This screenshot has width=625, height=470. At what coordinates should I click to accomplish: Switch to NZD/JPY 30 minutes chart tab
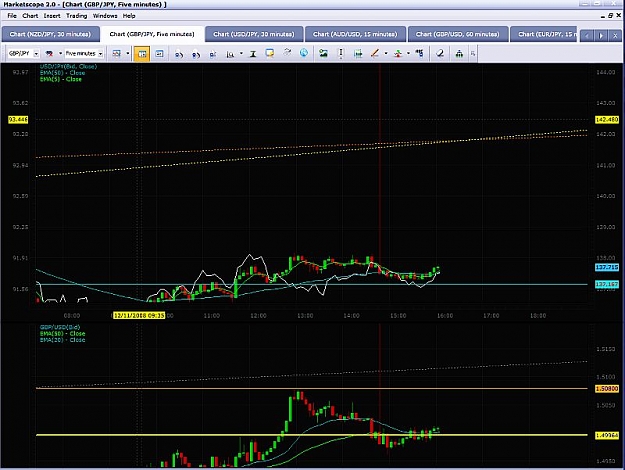pyautogui.click(x=50, y=34)
